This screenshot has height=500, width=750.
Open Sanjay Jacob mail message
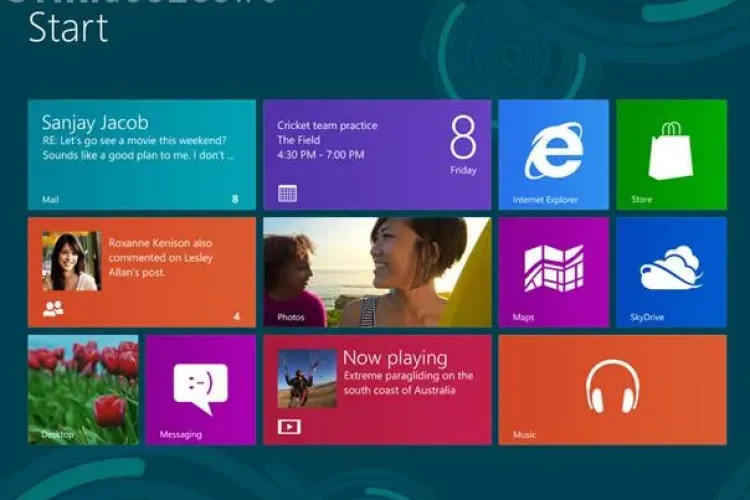[x=142, y=155]
